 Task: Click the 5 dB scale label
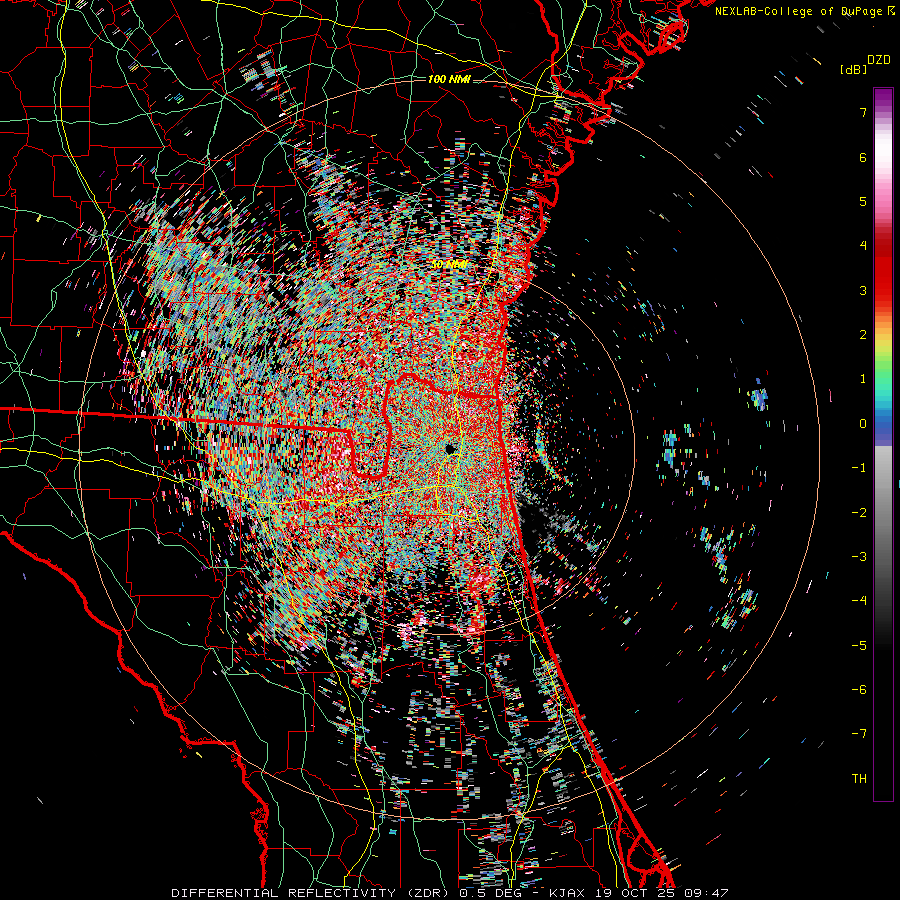863,201
